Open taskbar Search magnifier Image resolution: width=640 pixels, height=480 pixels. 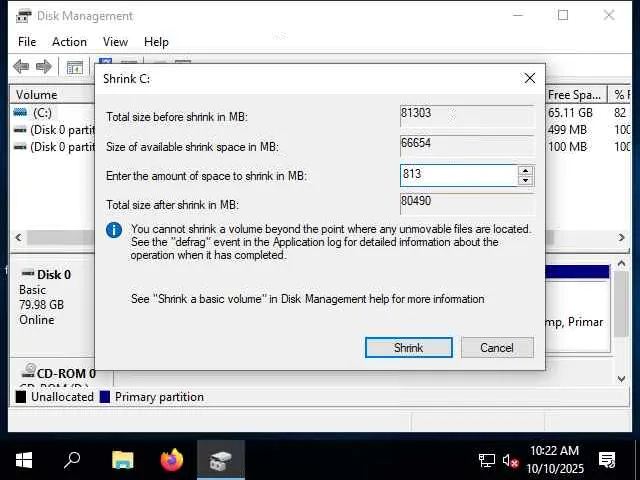click(72, 460)
